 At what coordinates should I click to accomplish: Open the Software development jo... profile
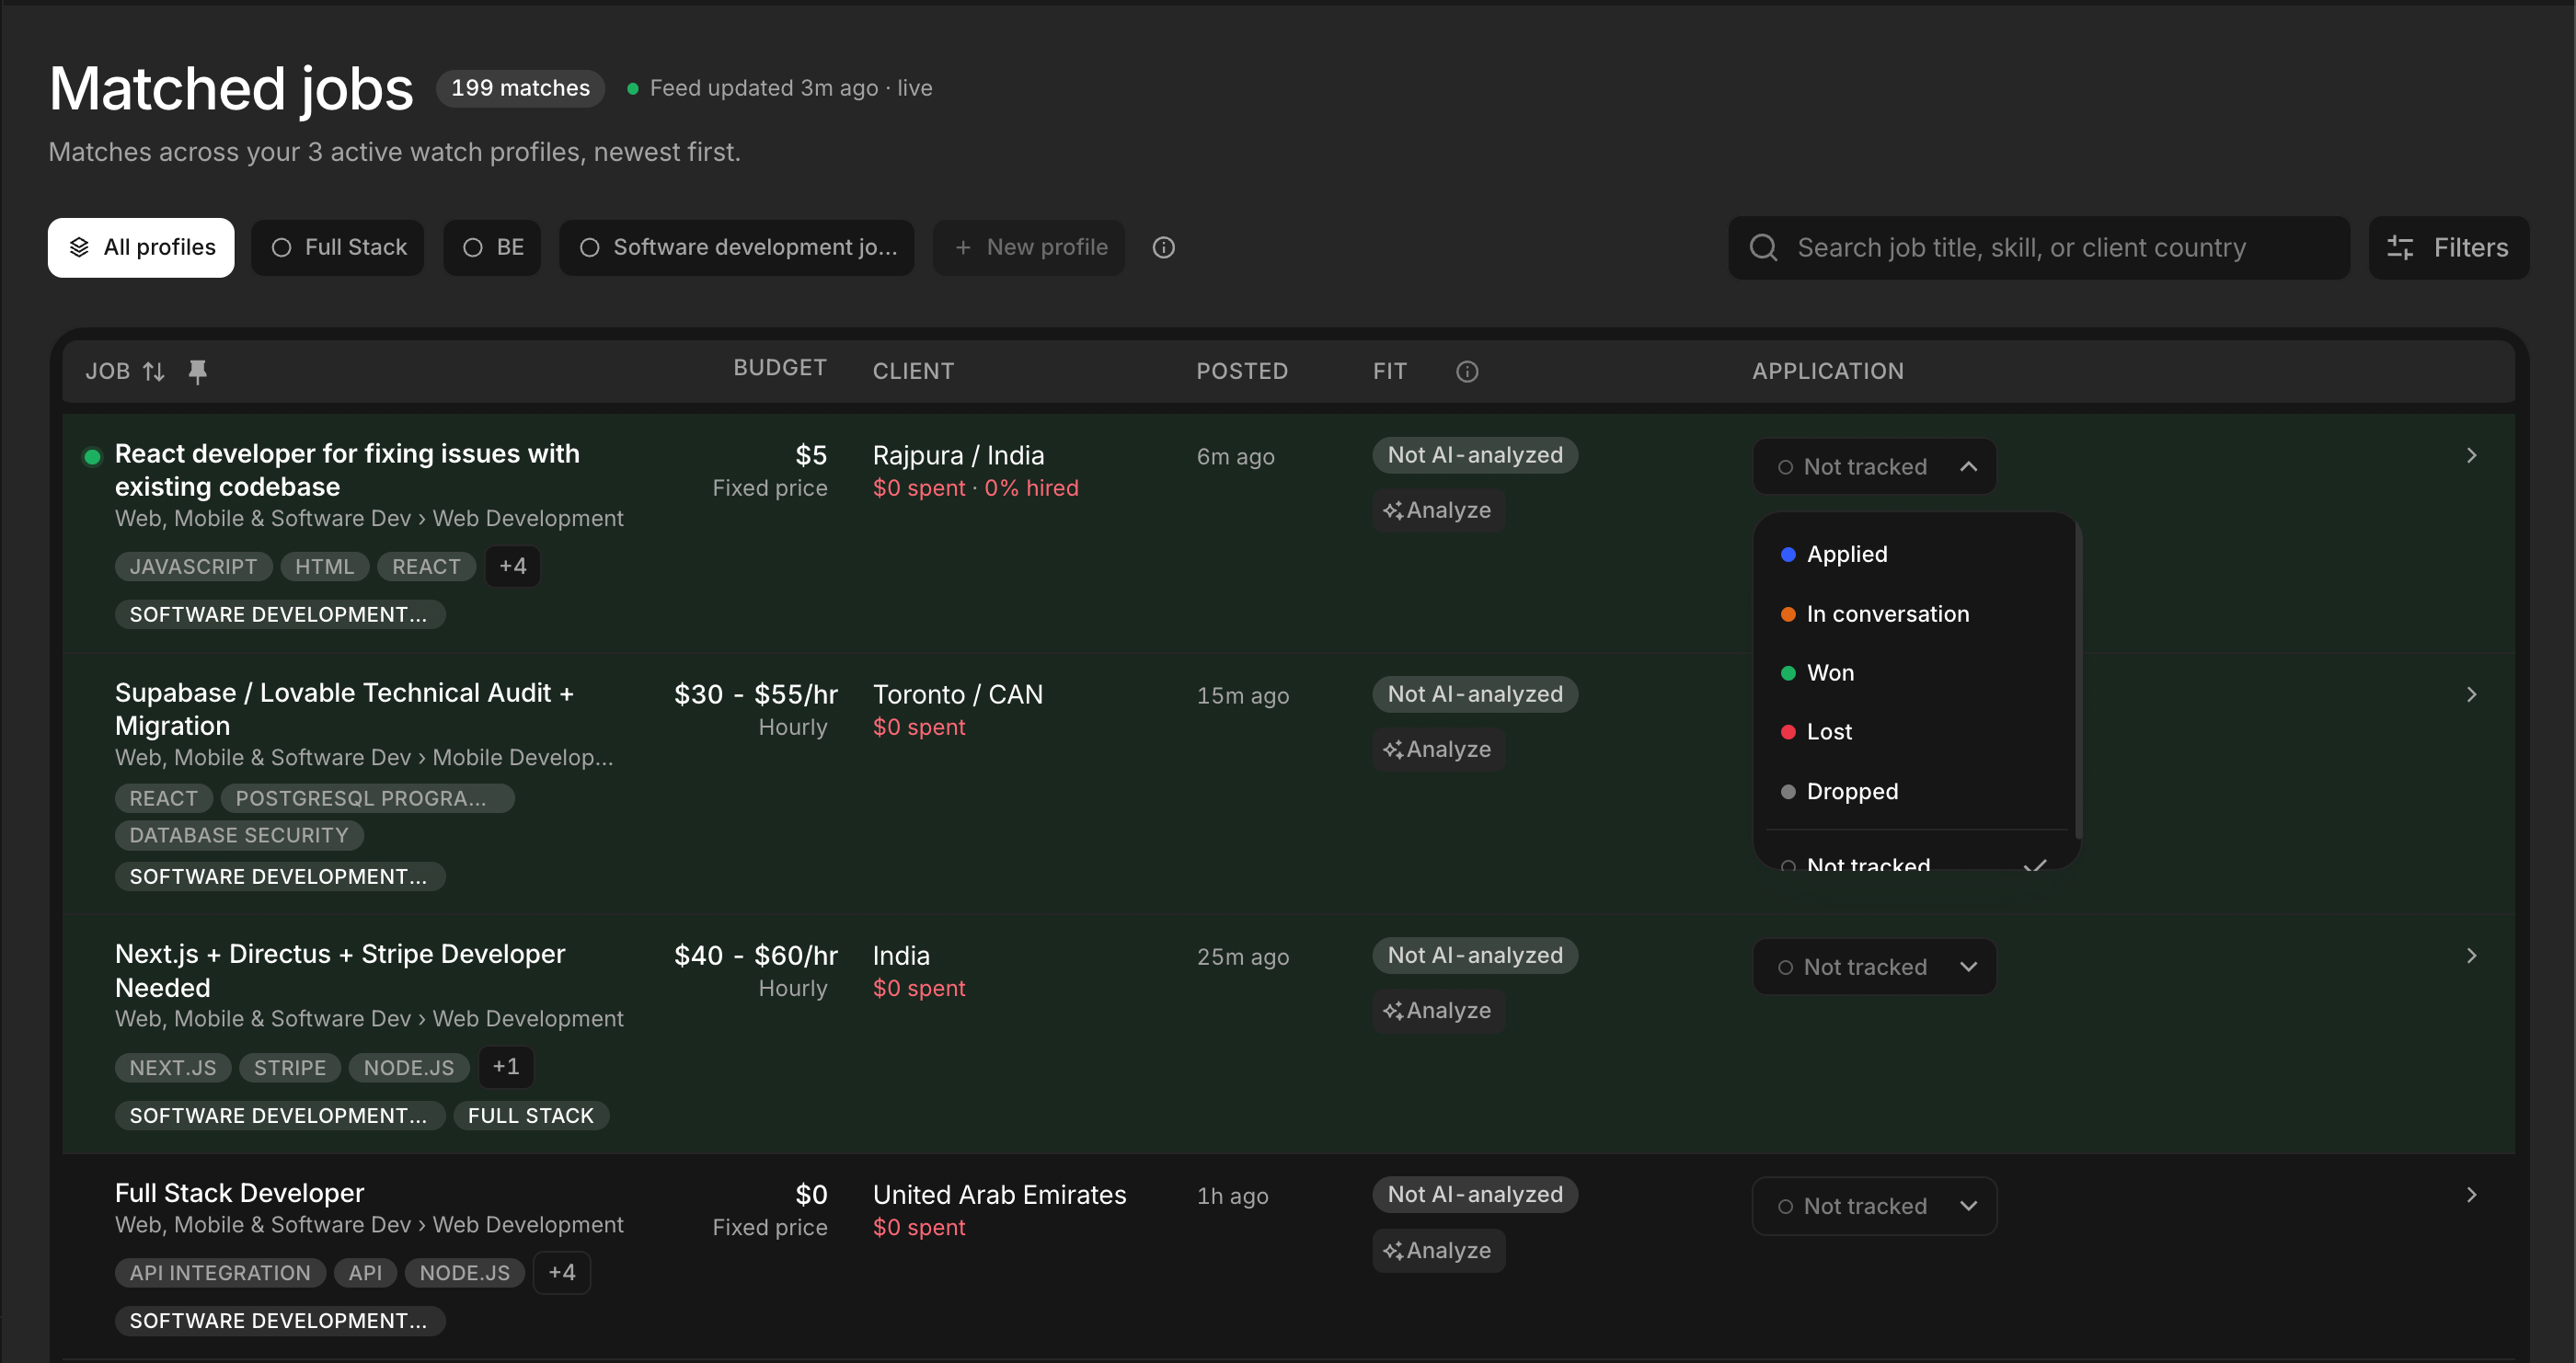[737, 247]
